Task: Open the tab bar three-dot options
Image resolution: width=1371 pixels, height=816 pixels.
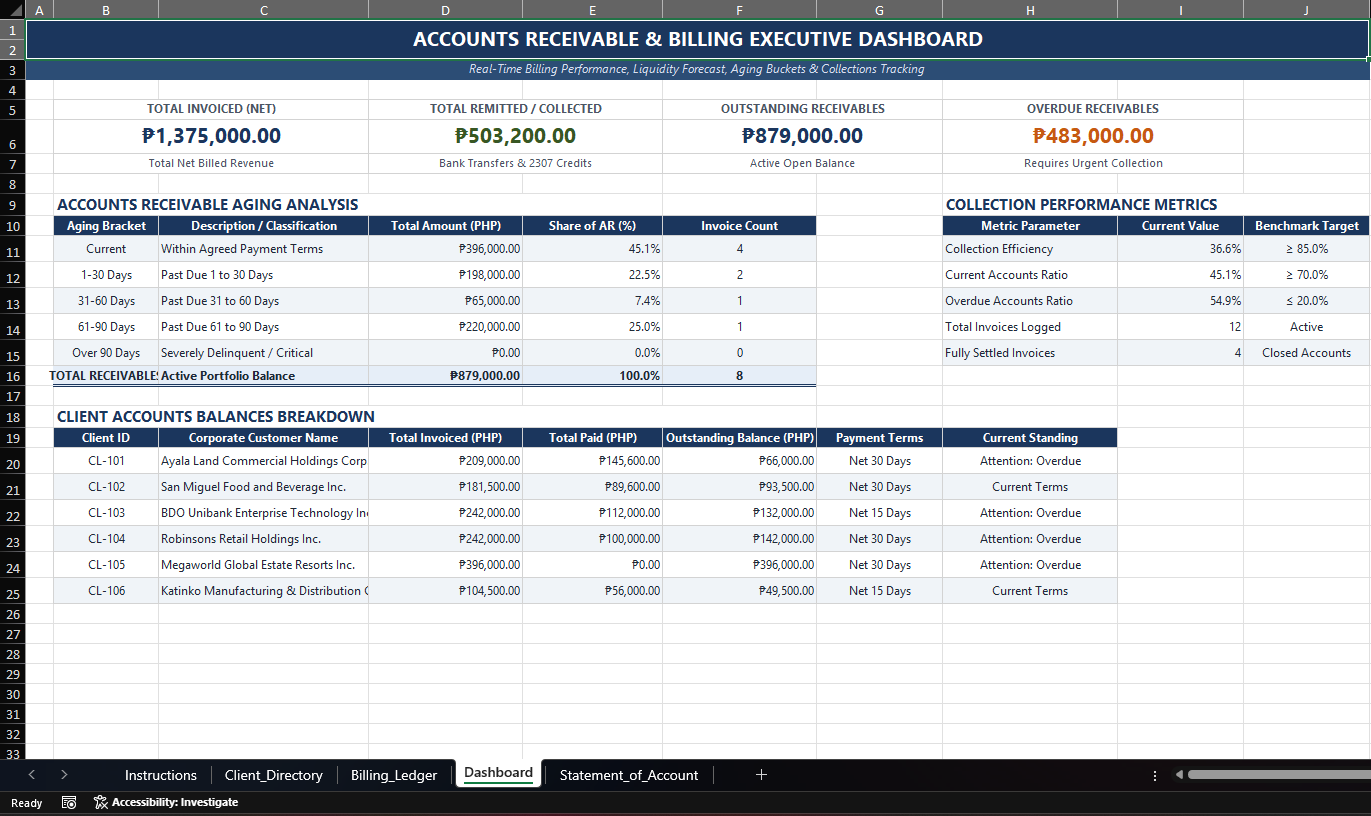Action: click(1155, 775)
